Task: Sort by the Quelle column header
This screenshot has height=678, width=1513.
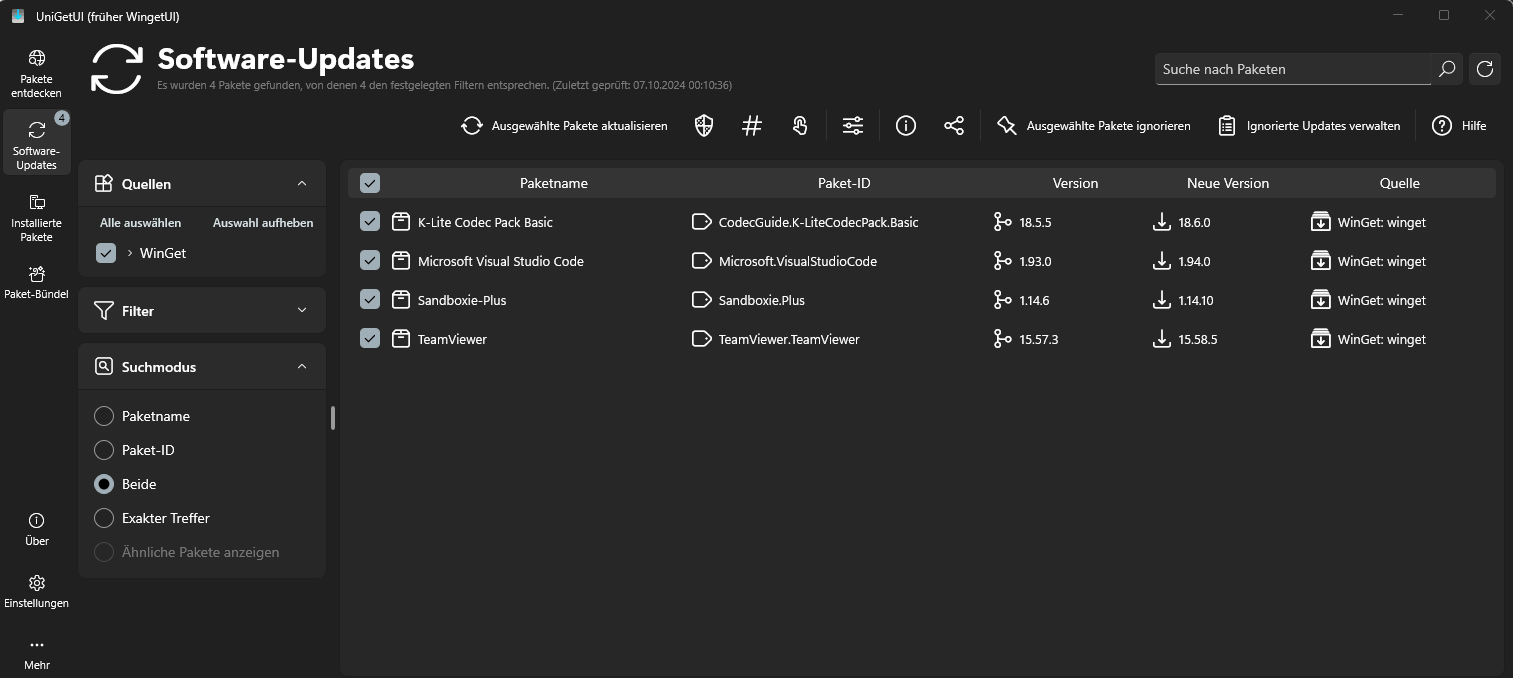Action: [x=1400, y=183]
